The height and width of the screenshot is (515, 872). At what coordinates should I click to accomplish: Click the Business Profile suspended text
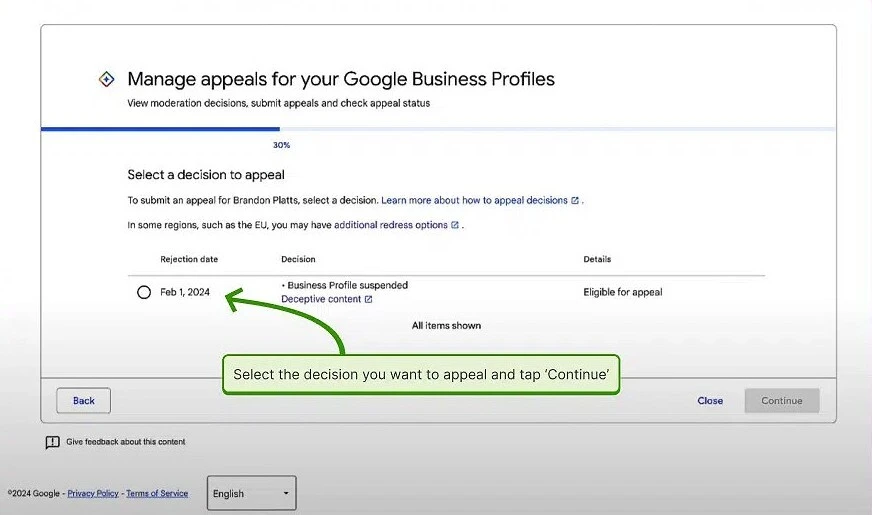[348, 285]
